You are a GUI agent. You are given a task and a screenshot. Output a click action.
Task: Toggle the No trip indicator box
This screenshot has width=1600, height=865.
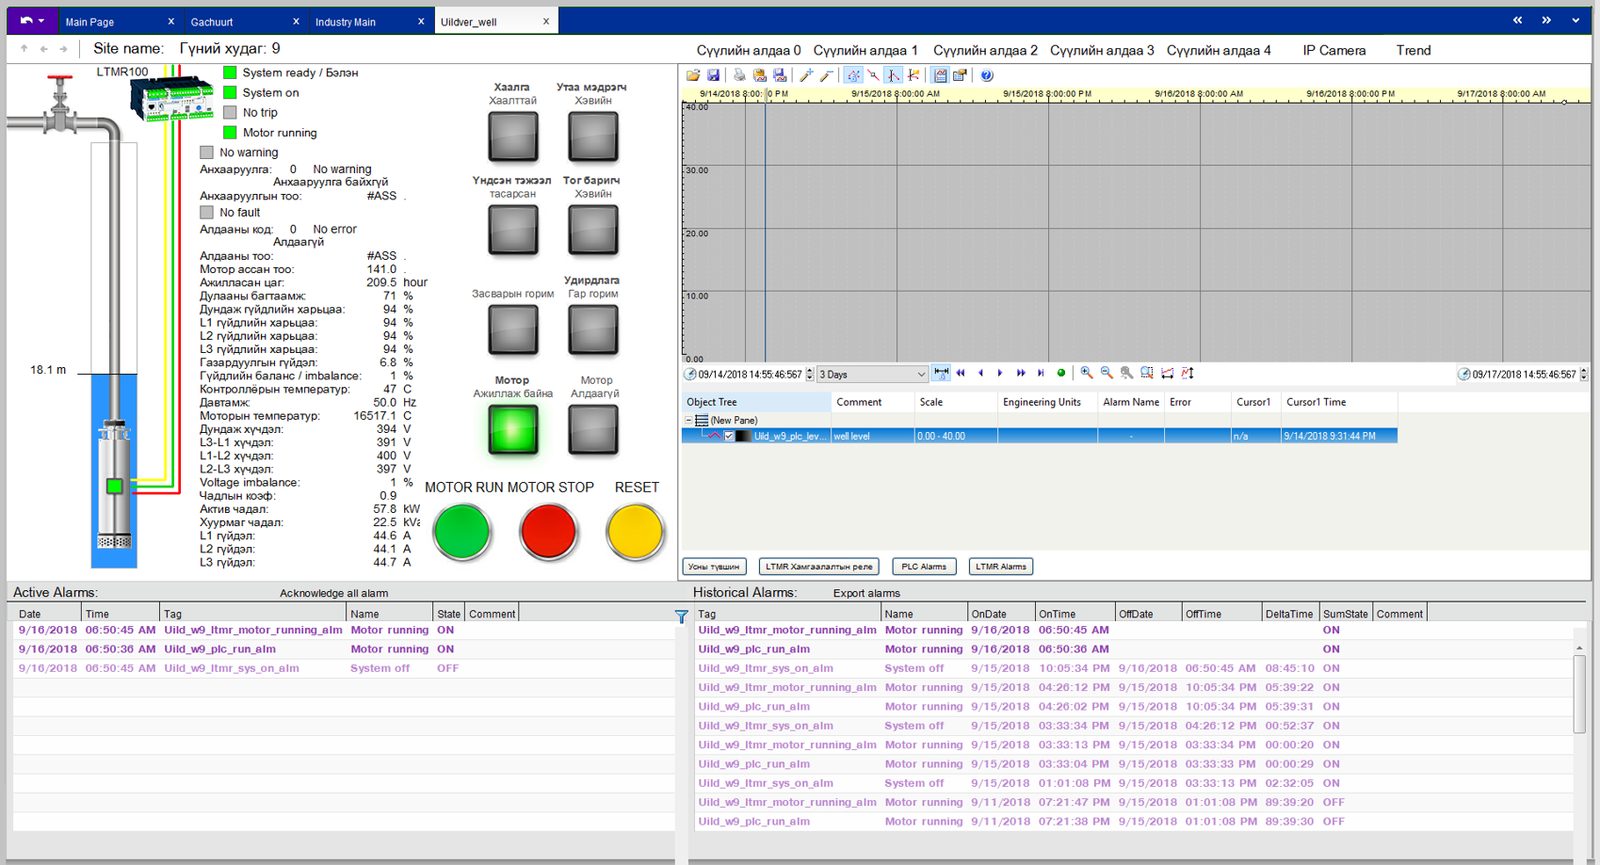(230, 112)
